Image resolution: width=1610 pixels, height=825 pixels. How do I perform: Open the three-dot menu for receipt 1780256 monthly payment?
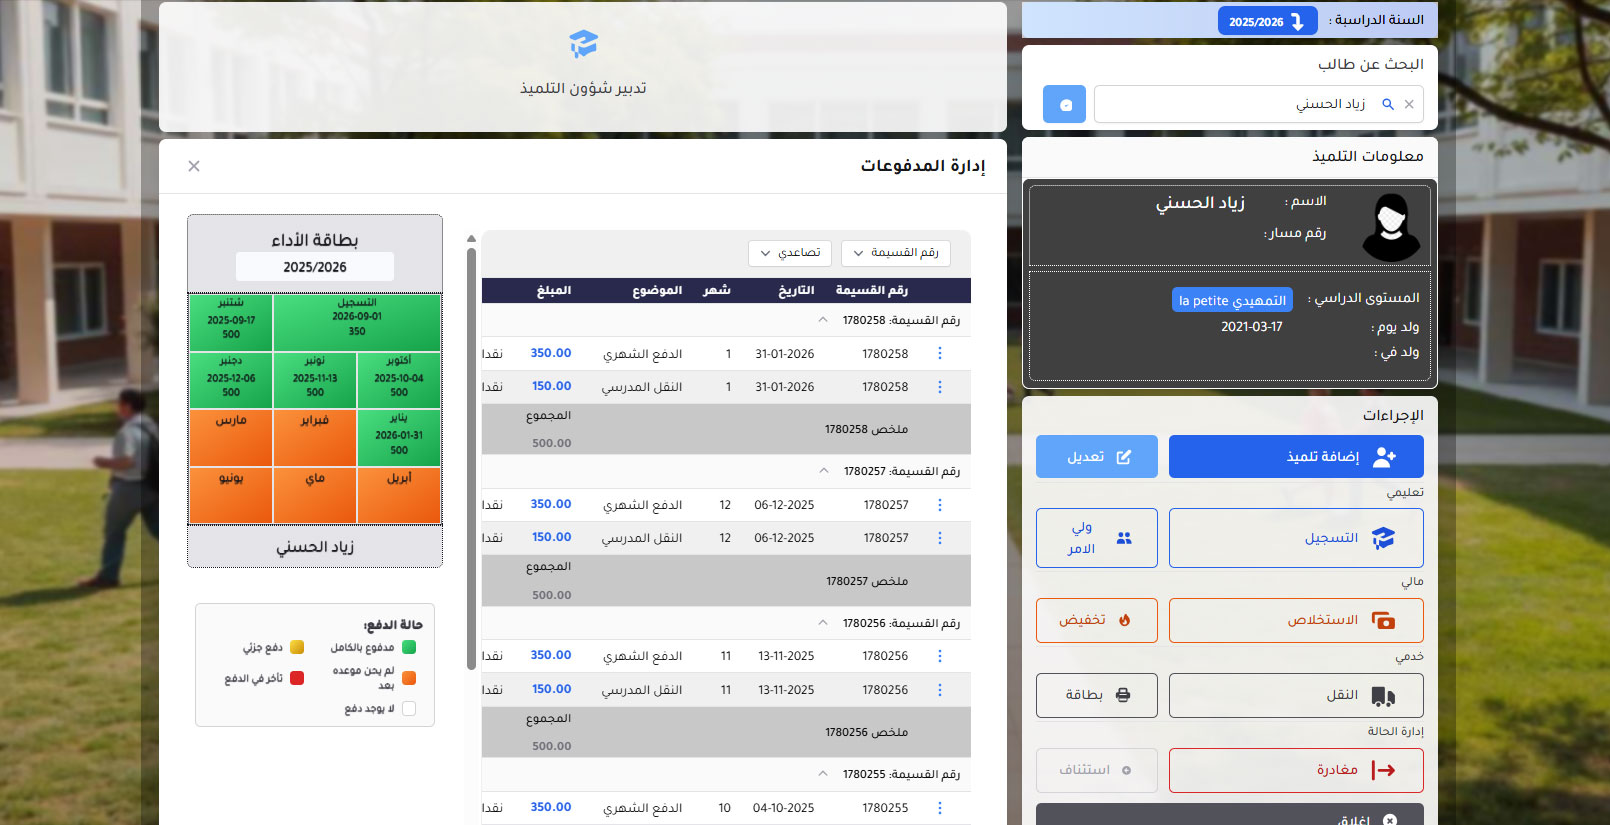(x=939, y=656)
